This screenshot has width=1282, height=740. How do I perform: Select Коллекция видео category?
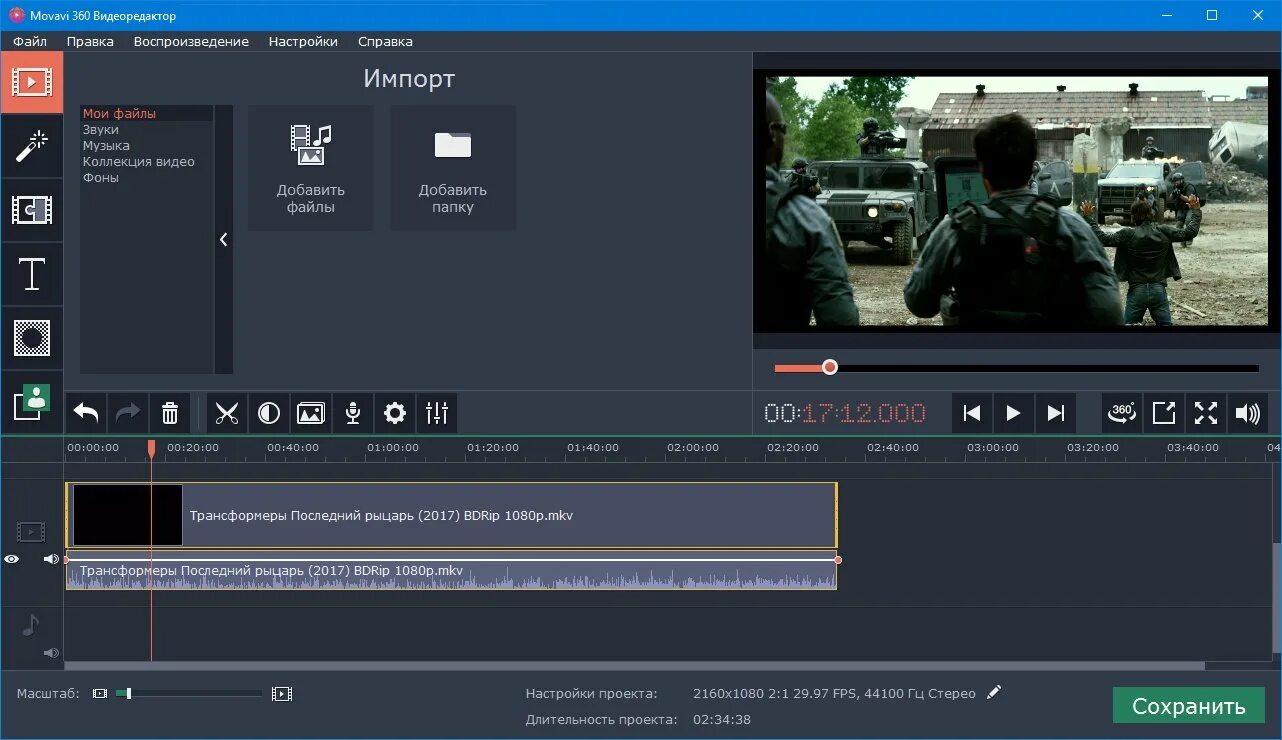pos(147,162)
